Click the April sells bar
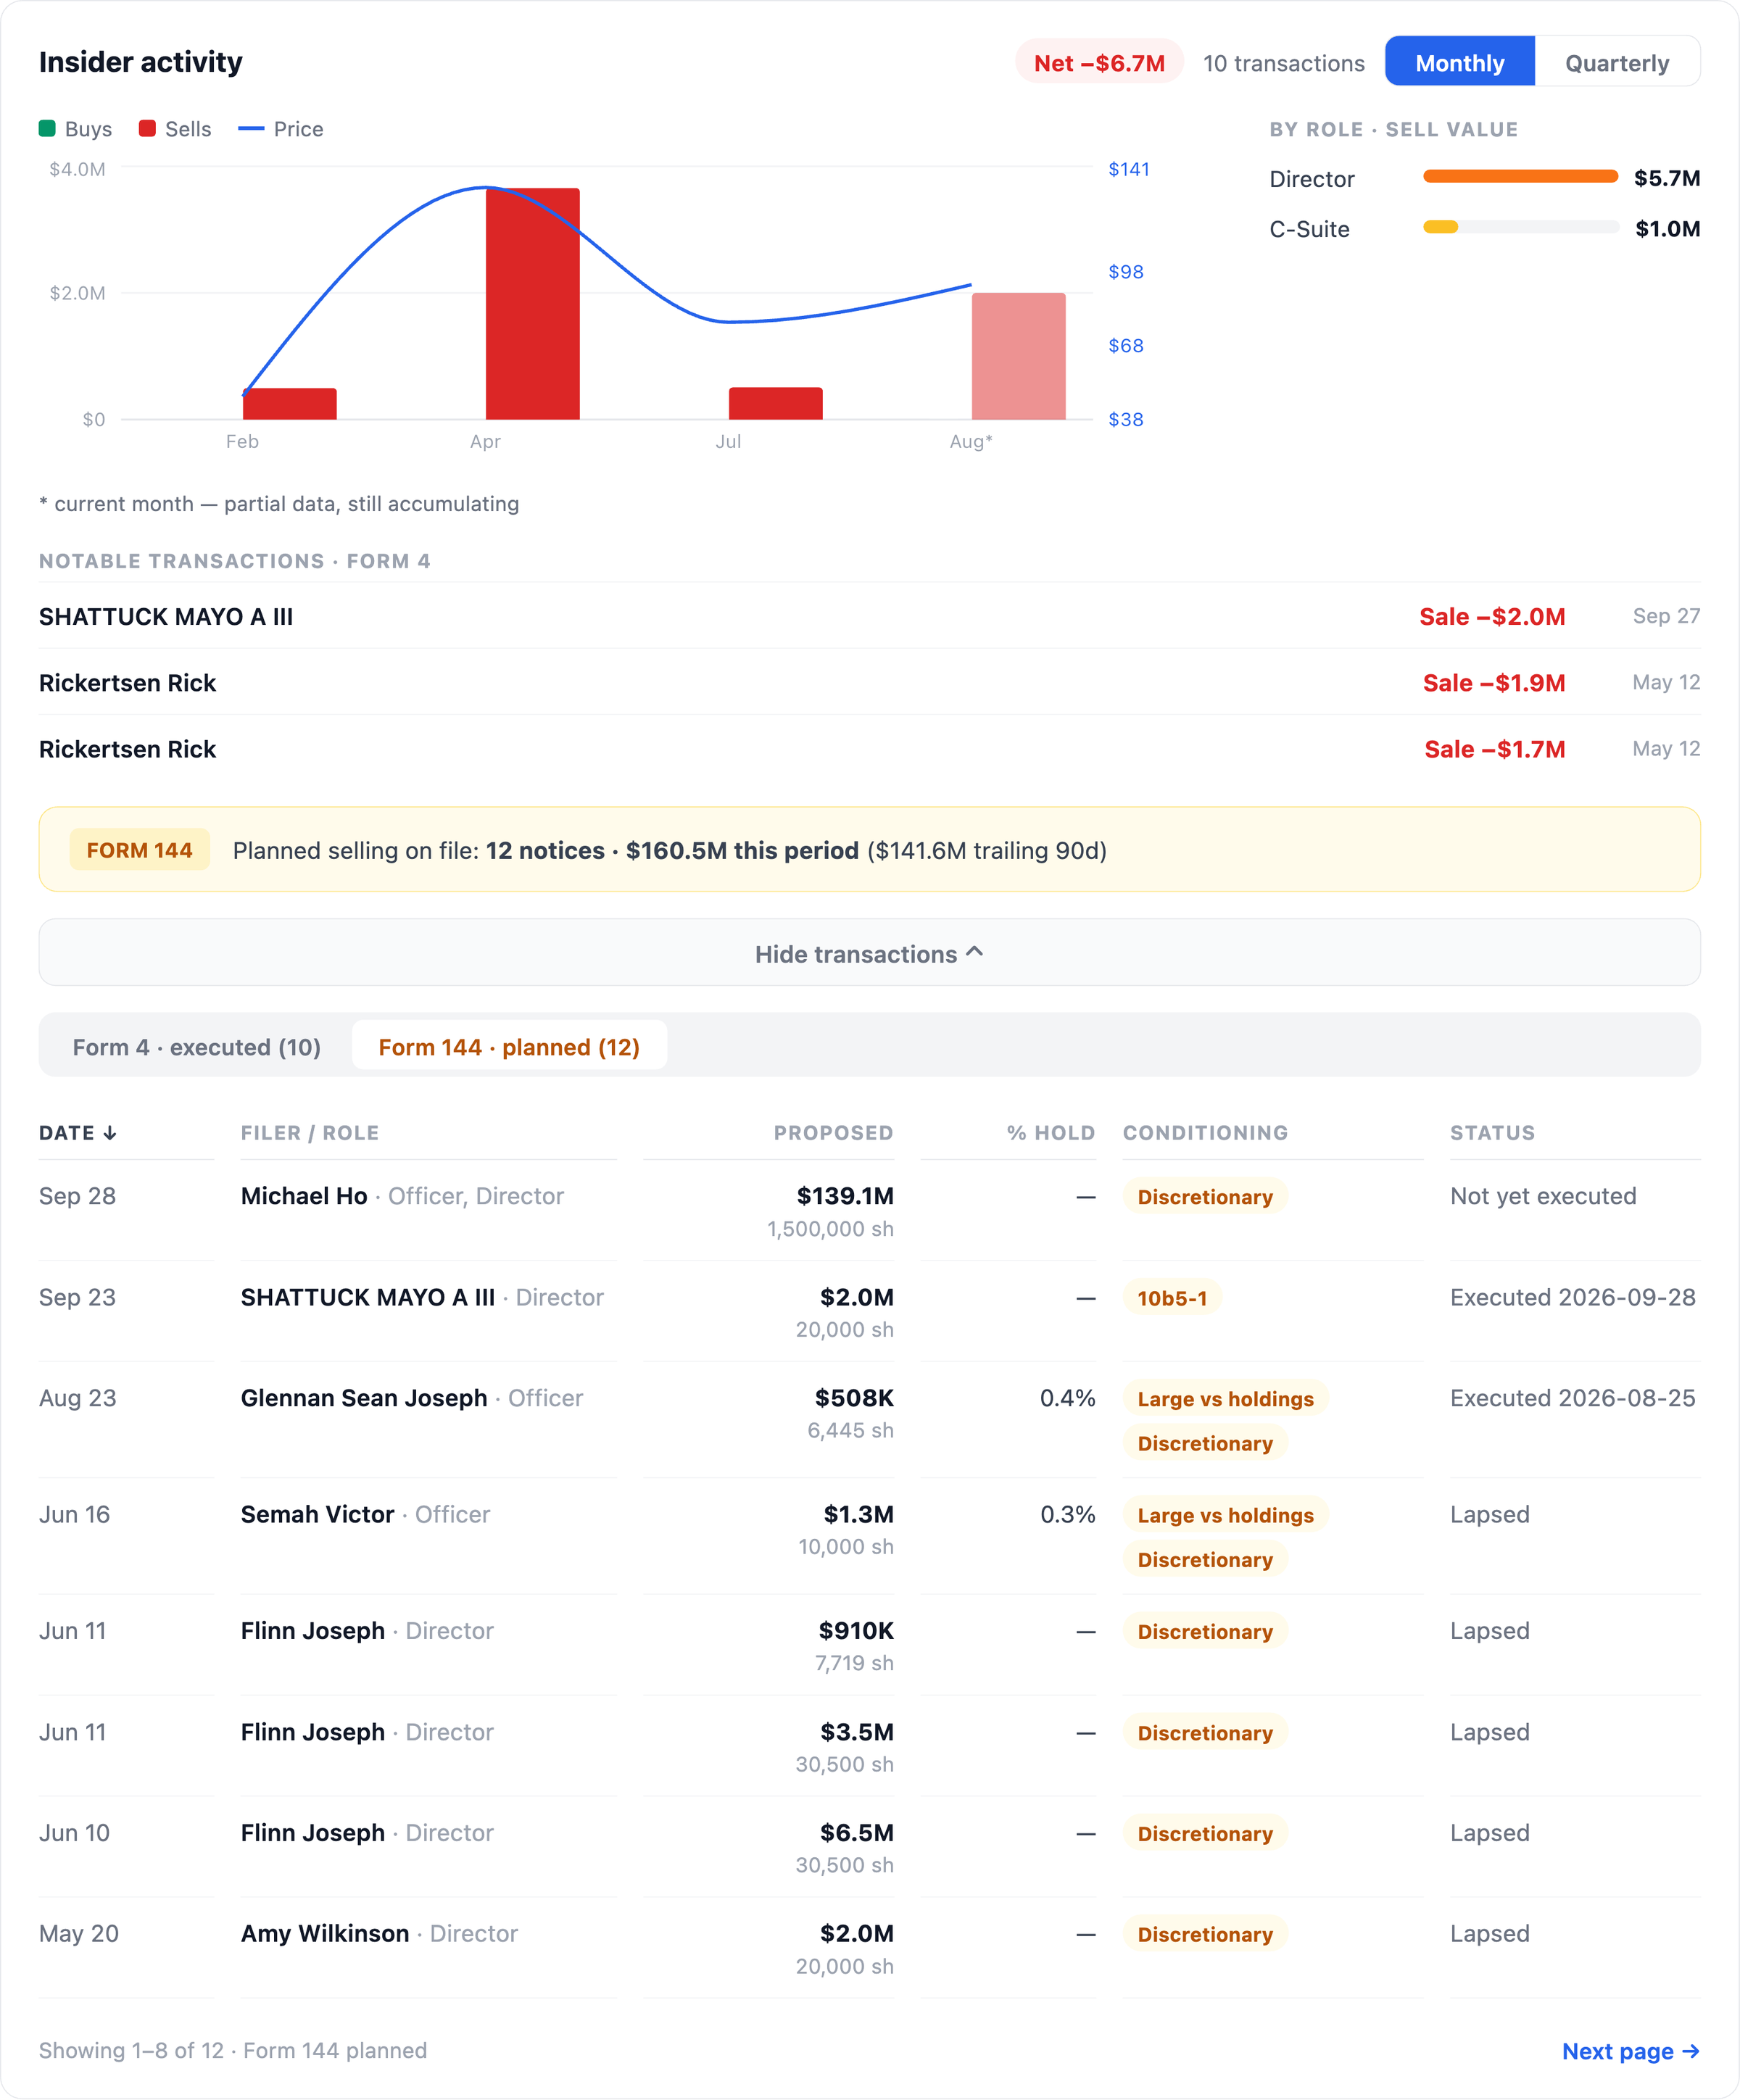 tap(532, 303)
